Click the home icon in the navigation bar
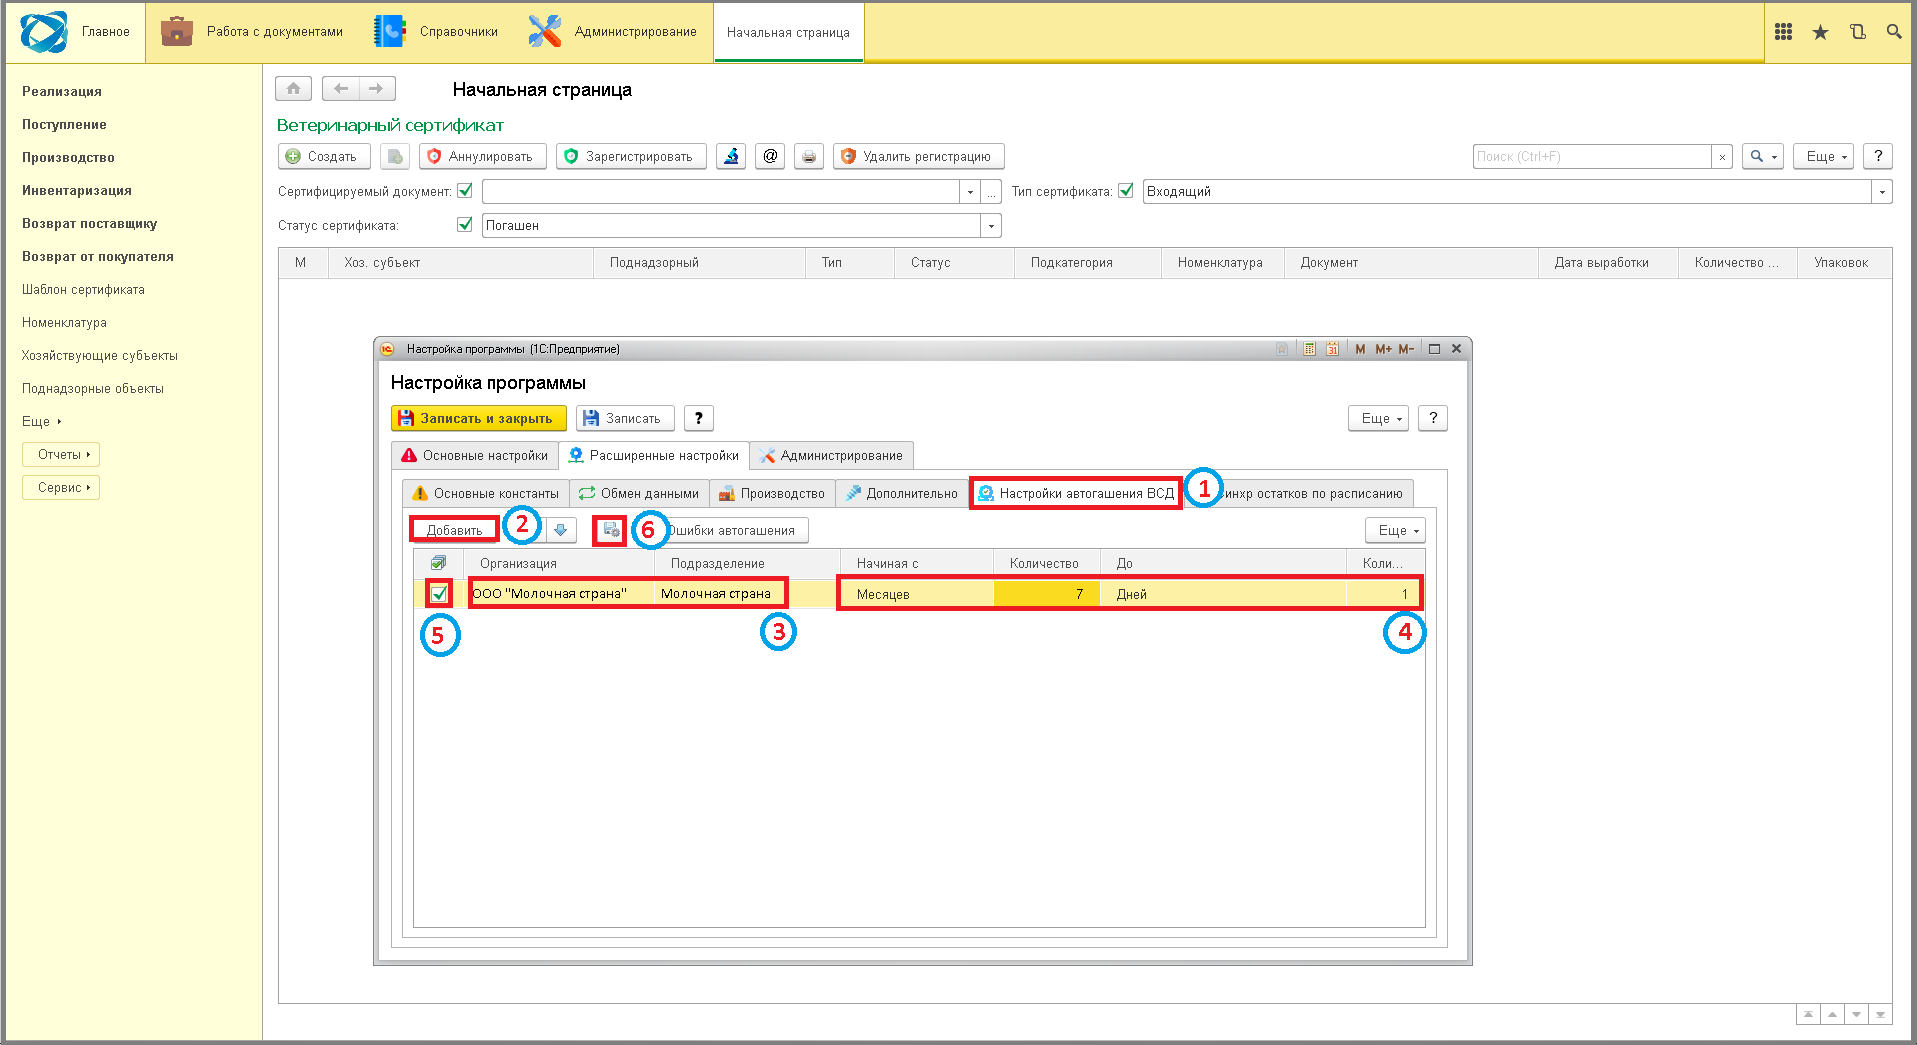 tap(293, 89)
